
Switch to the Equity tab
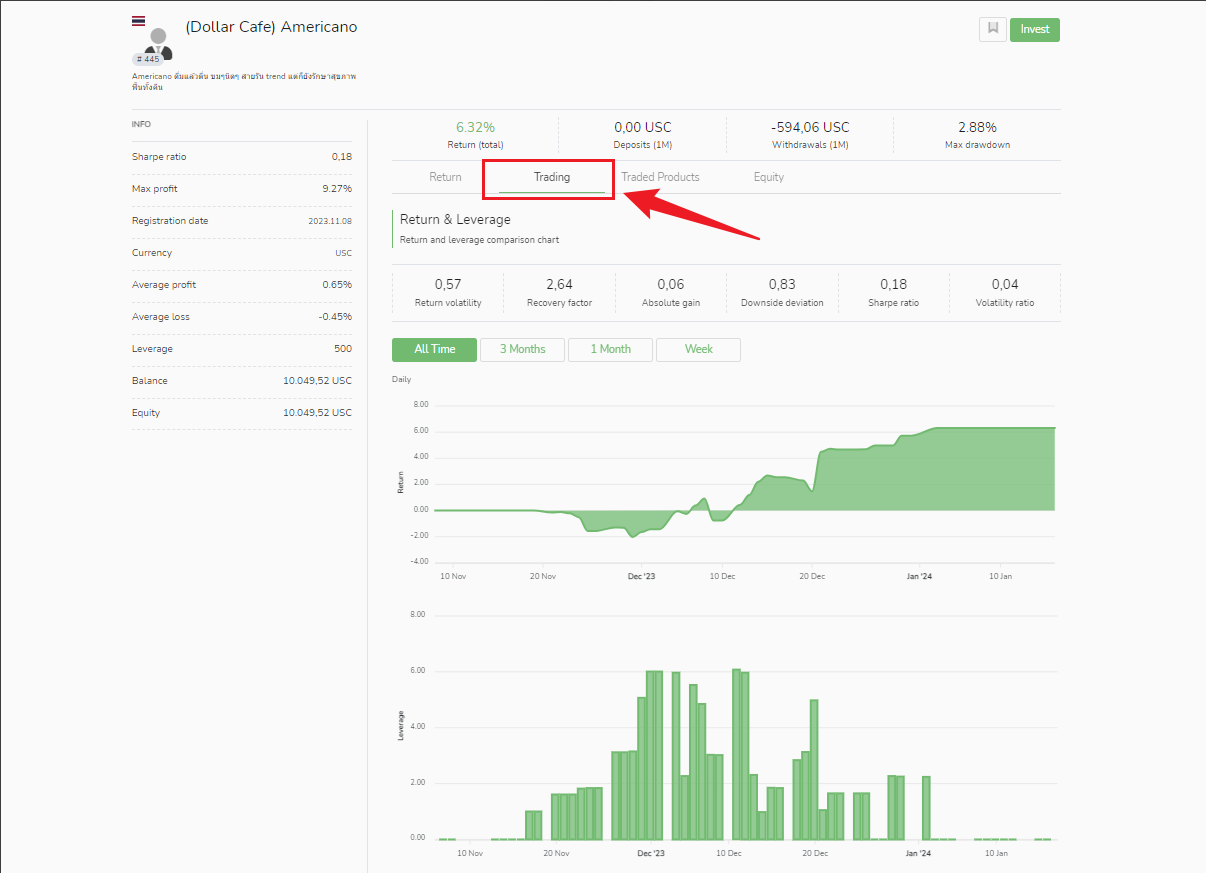coord(769,177)
